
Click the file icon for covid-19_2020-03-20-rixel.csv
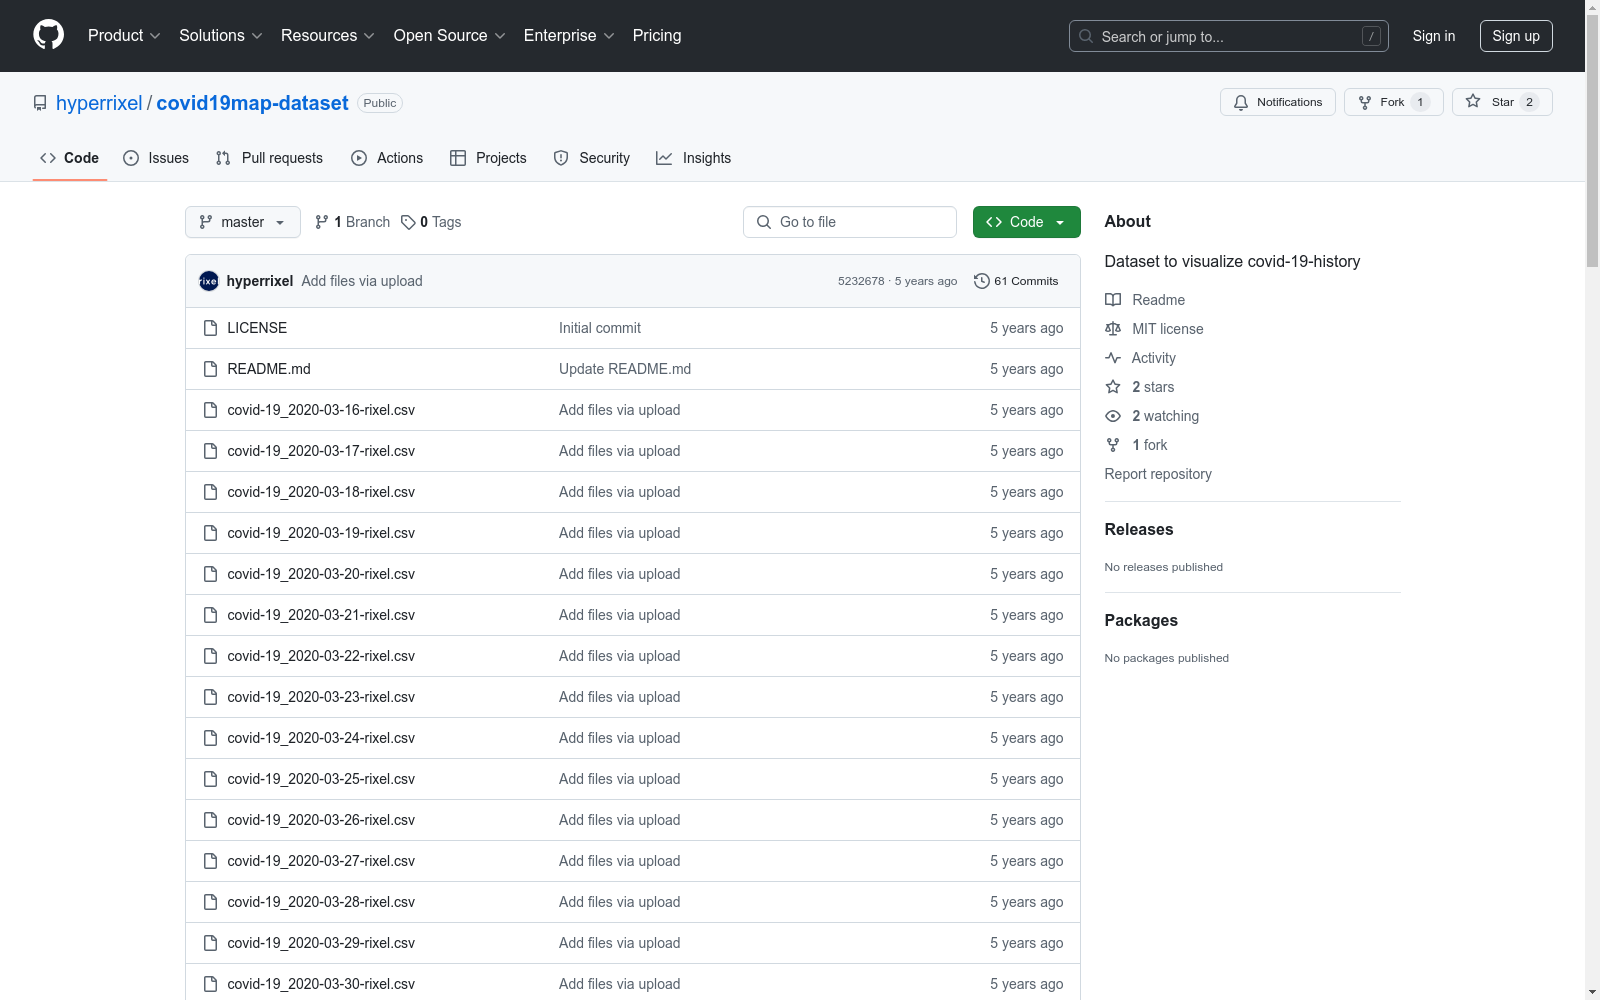pos(210,574)
